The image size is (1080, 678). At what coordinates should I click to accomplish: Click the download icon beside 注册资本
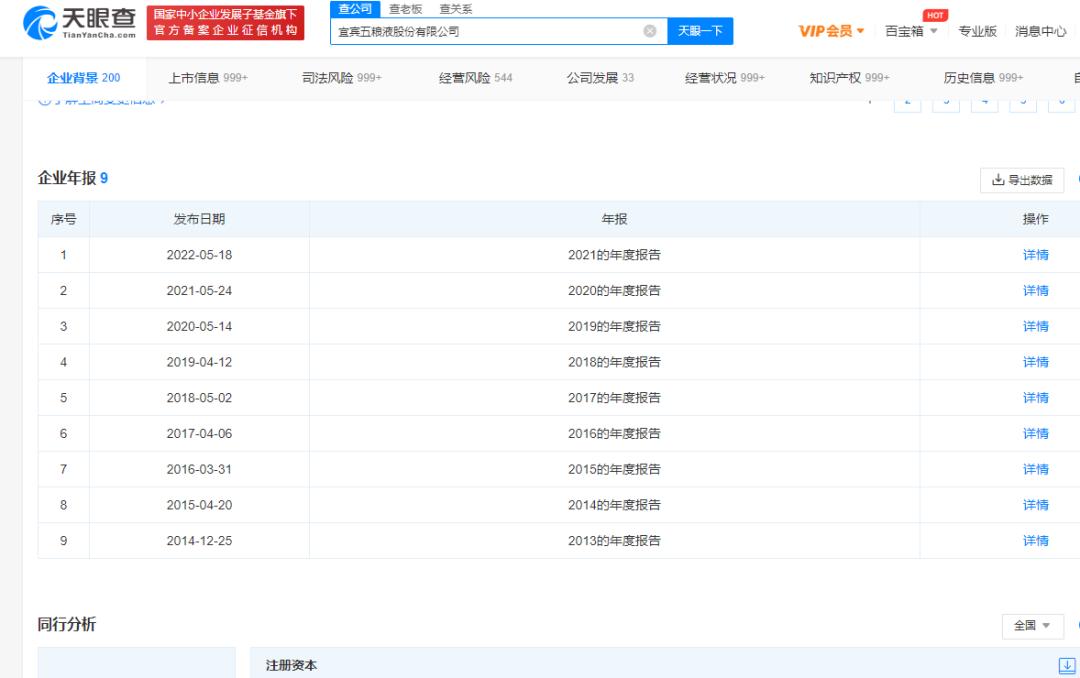click(x=1067, y=666)
